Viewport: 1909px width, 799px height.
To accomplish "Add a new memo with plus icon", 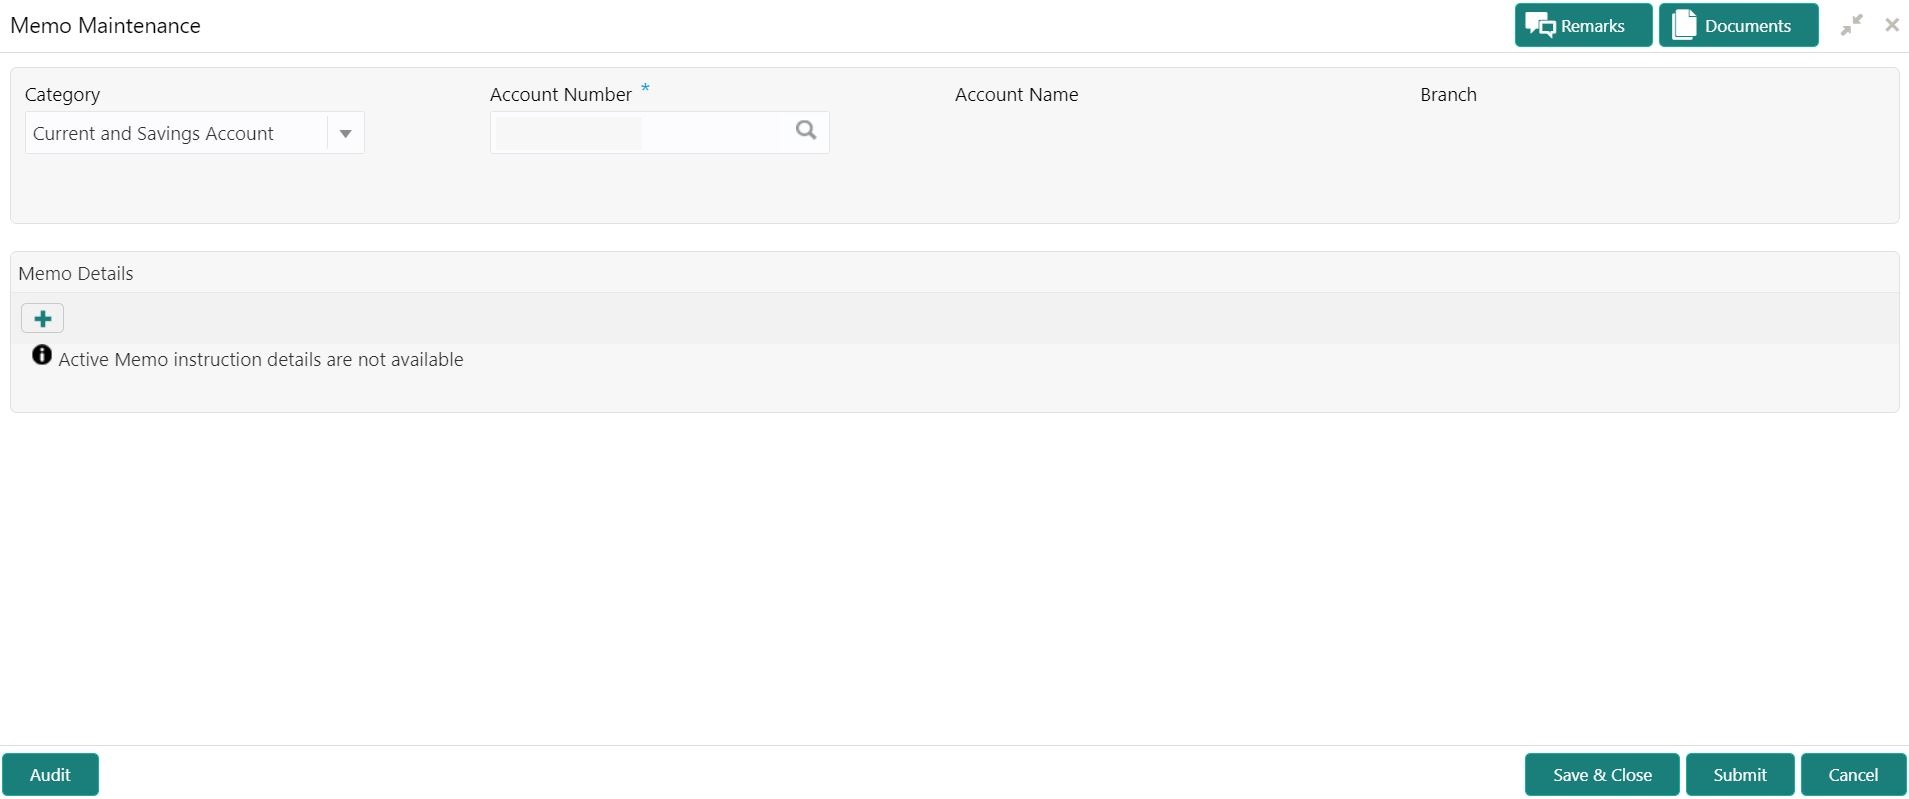I will [x=43, y=319].
